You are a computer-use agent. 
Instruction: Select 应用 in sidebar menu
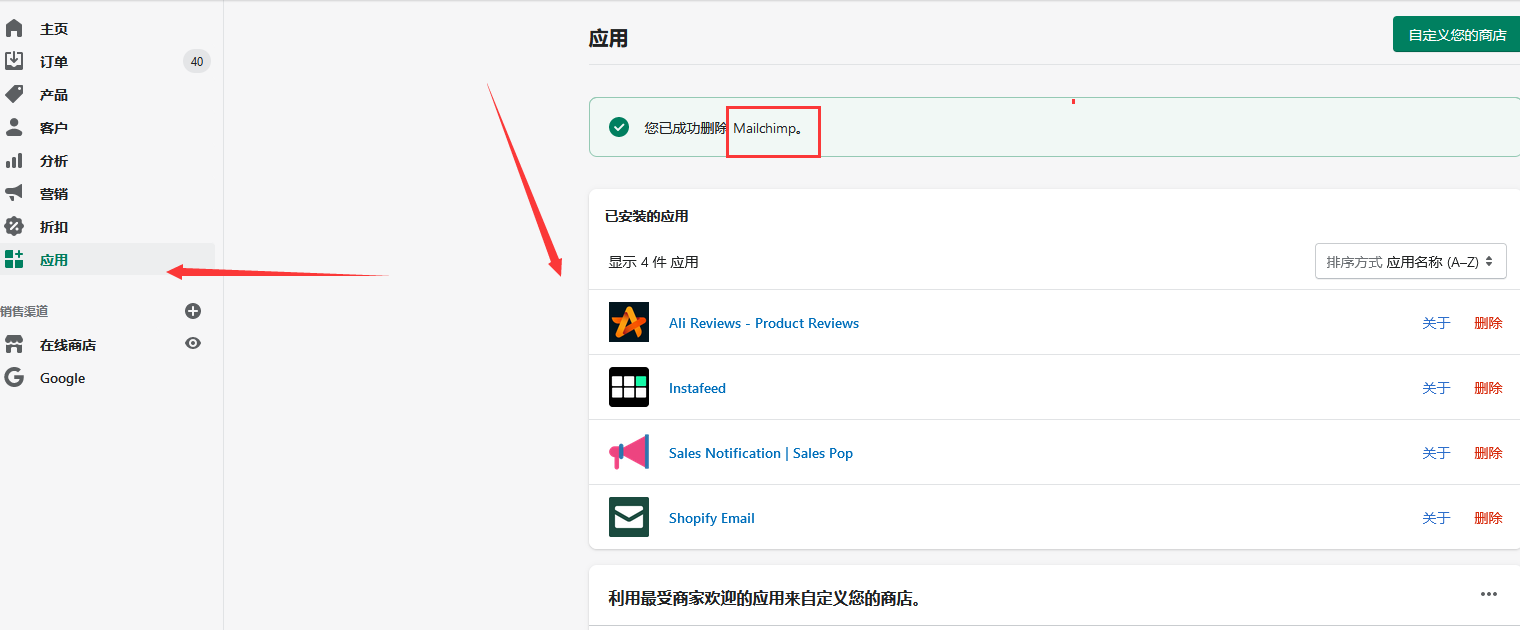54,260
